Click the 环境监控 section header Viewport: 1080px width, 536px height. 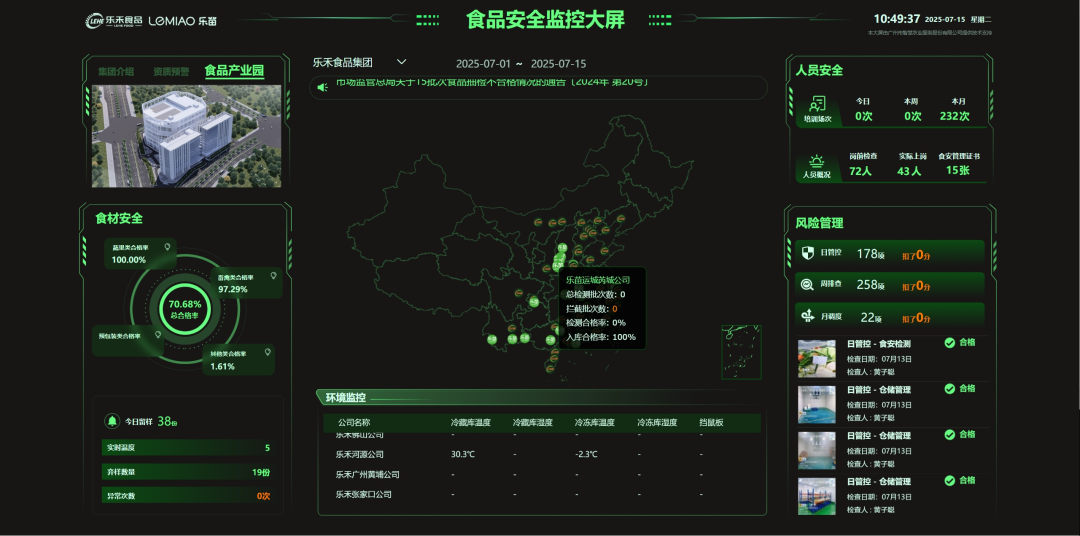pos(346,398)
